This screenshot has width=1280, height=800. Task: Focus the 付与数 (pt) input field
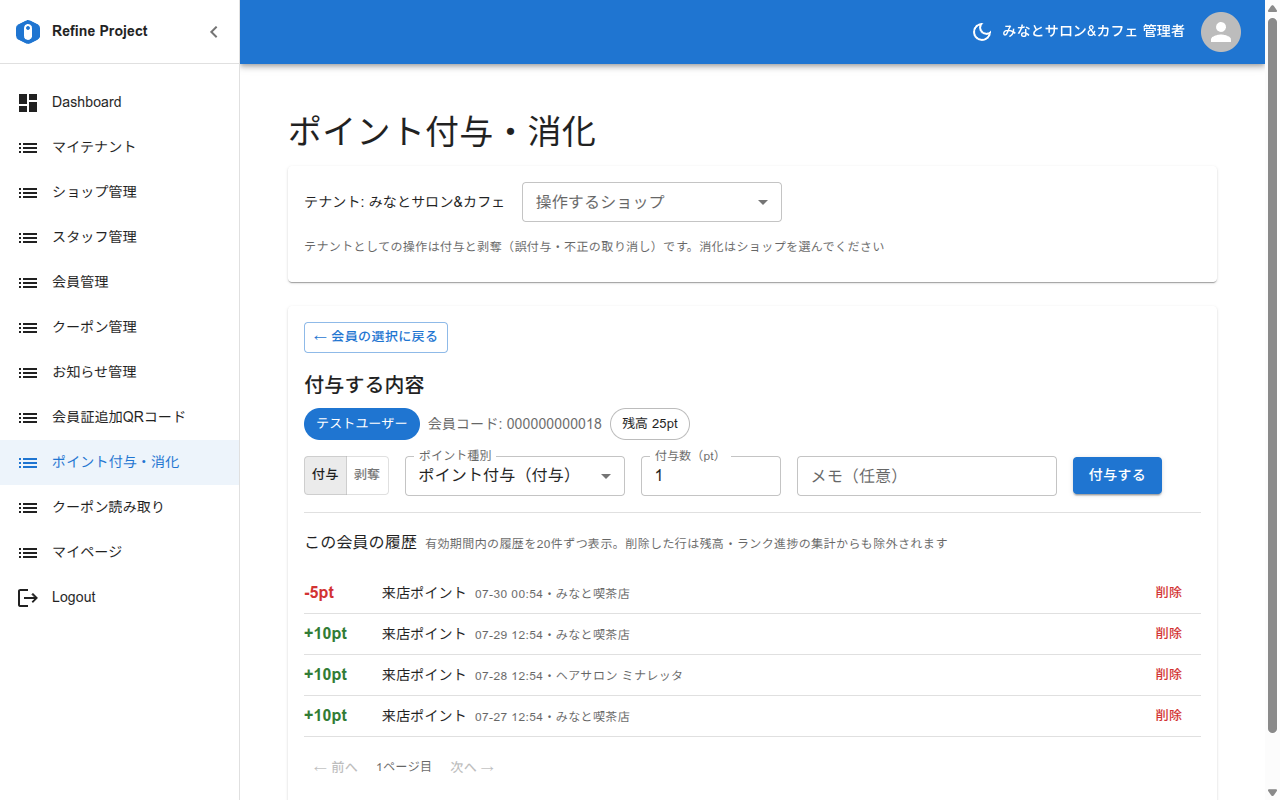(x=711, y=476)
